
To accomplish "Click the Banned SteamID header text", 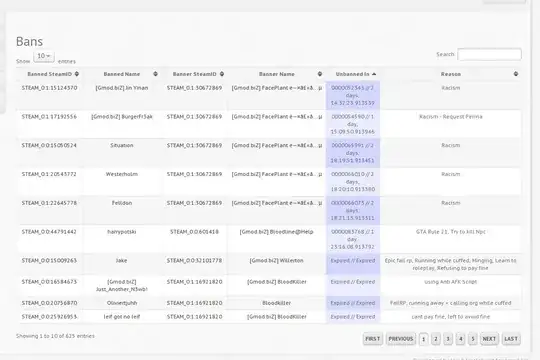I will pos(50,74).
